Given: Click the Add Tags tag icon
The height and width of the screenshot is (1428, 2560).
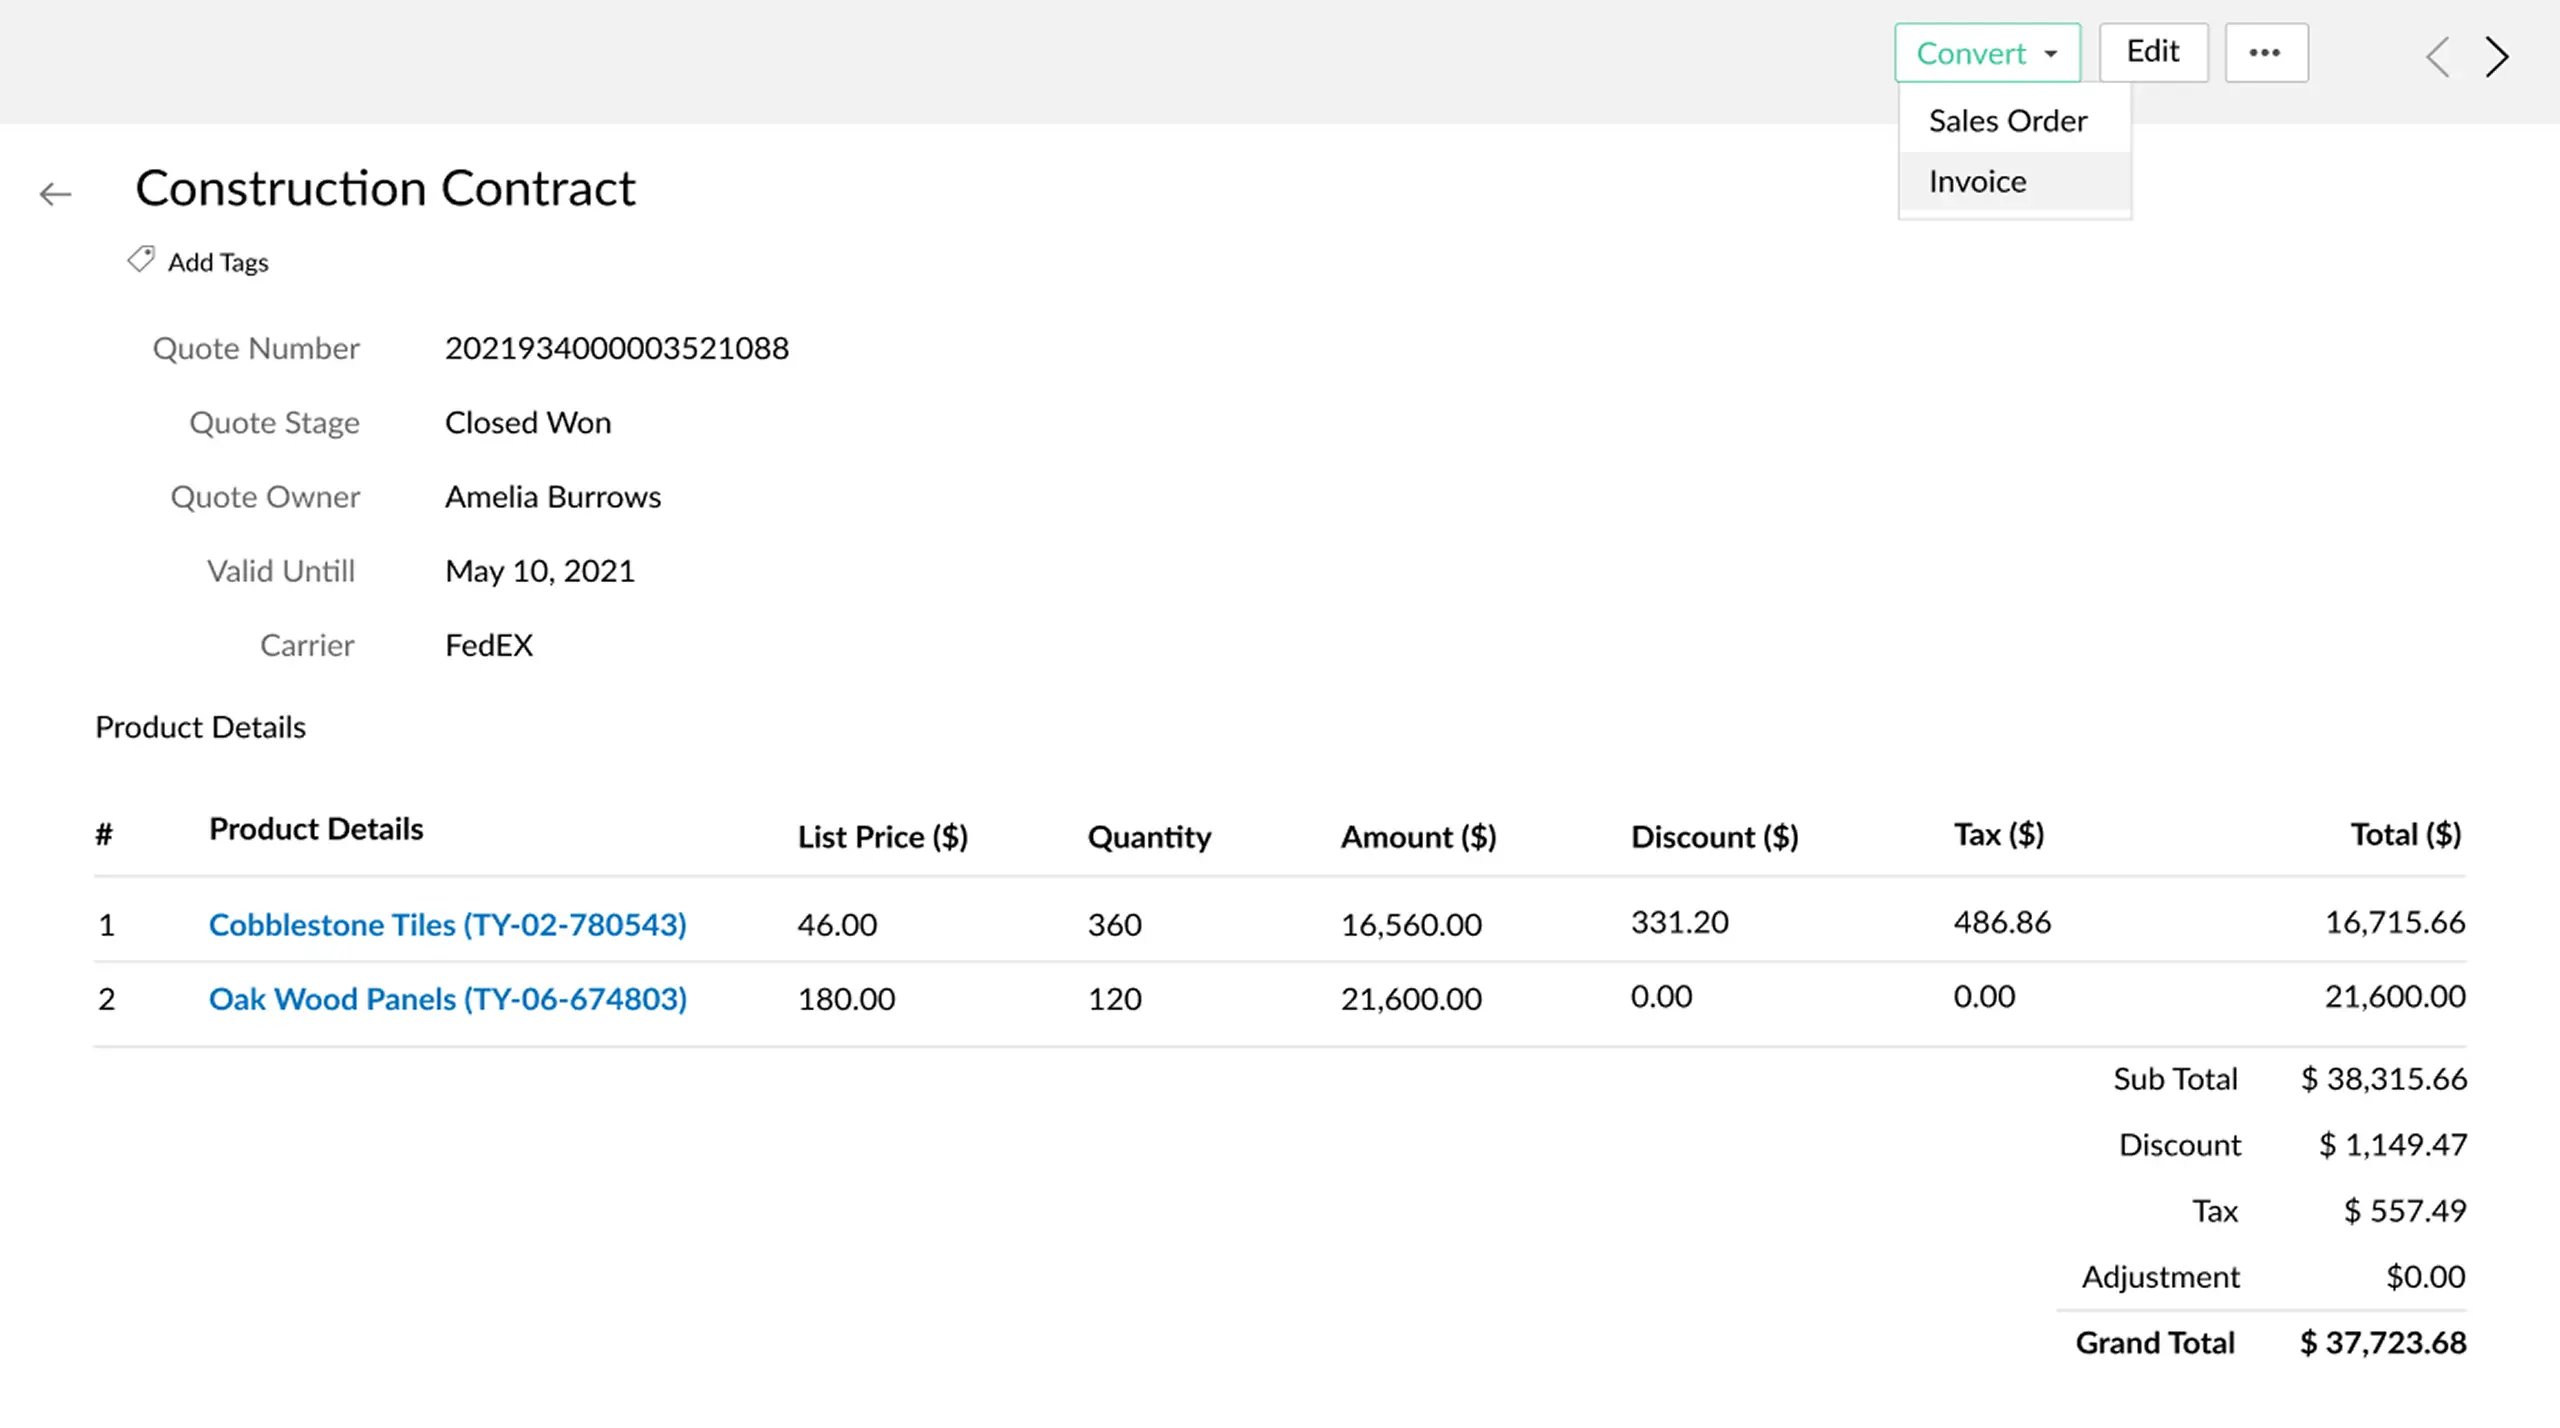Looking at the screenshot, I should point(141,260).
